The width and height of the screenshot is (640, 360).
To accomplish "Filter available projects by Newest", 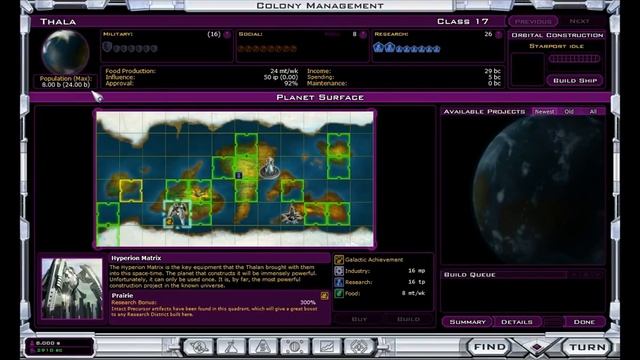I will click(544, 111).
